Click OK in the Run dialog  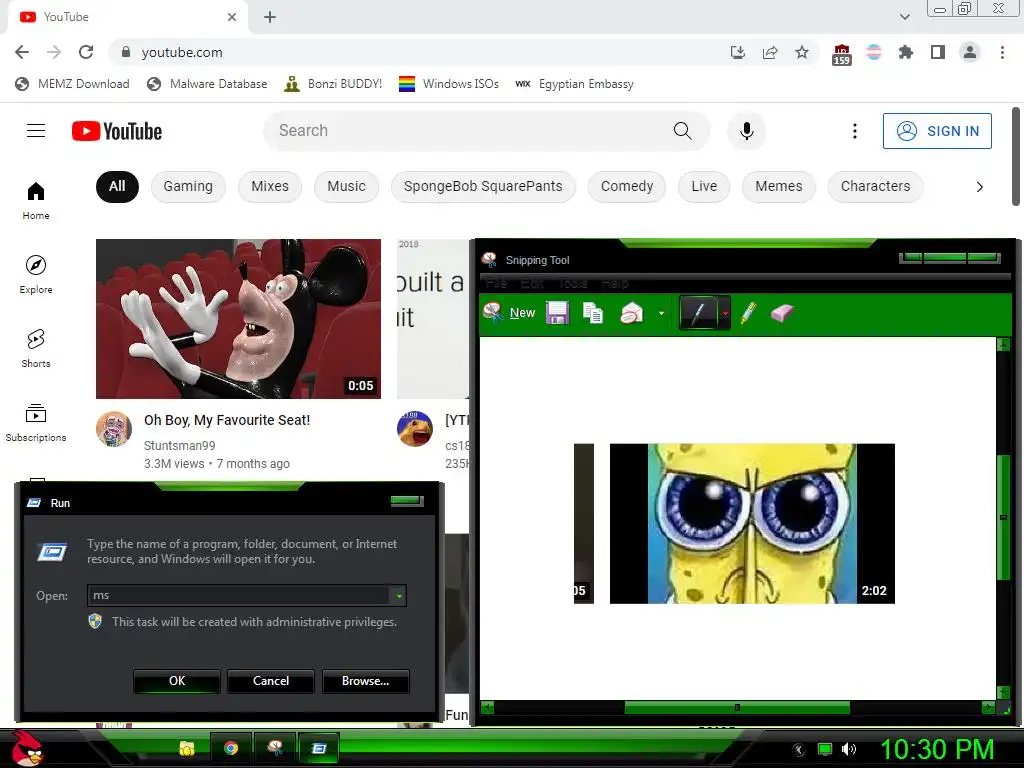pyautogui.click(x=177, y=680)
